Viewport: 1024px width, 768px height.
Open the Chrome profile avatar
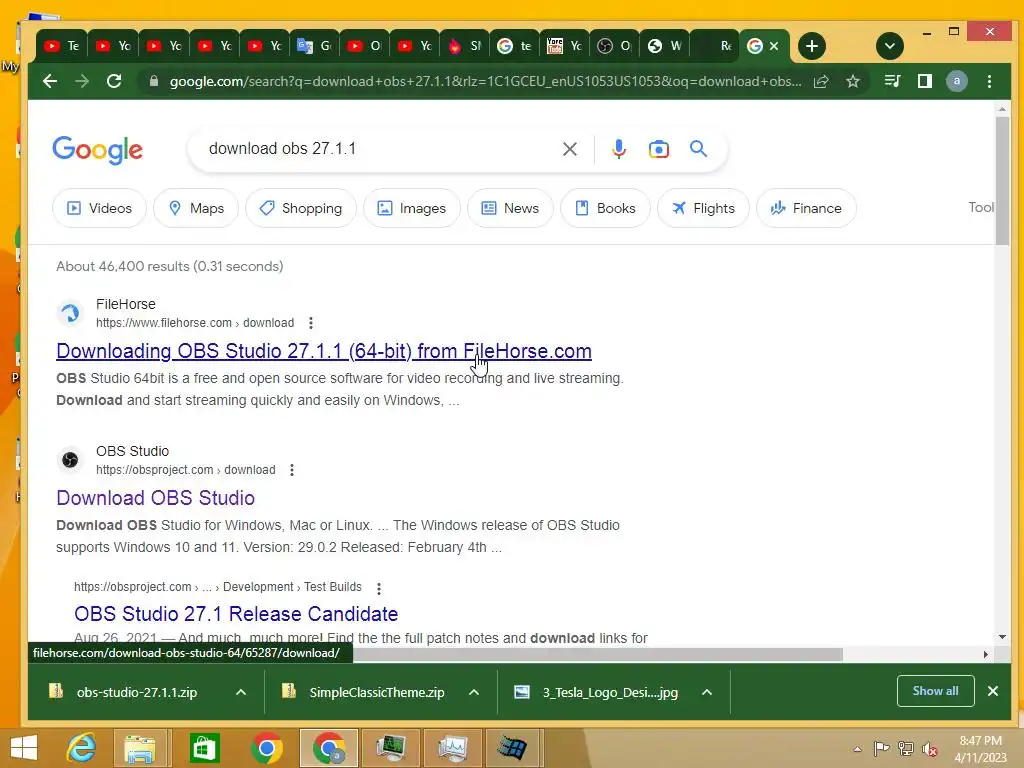[x=957, y=81]
